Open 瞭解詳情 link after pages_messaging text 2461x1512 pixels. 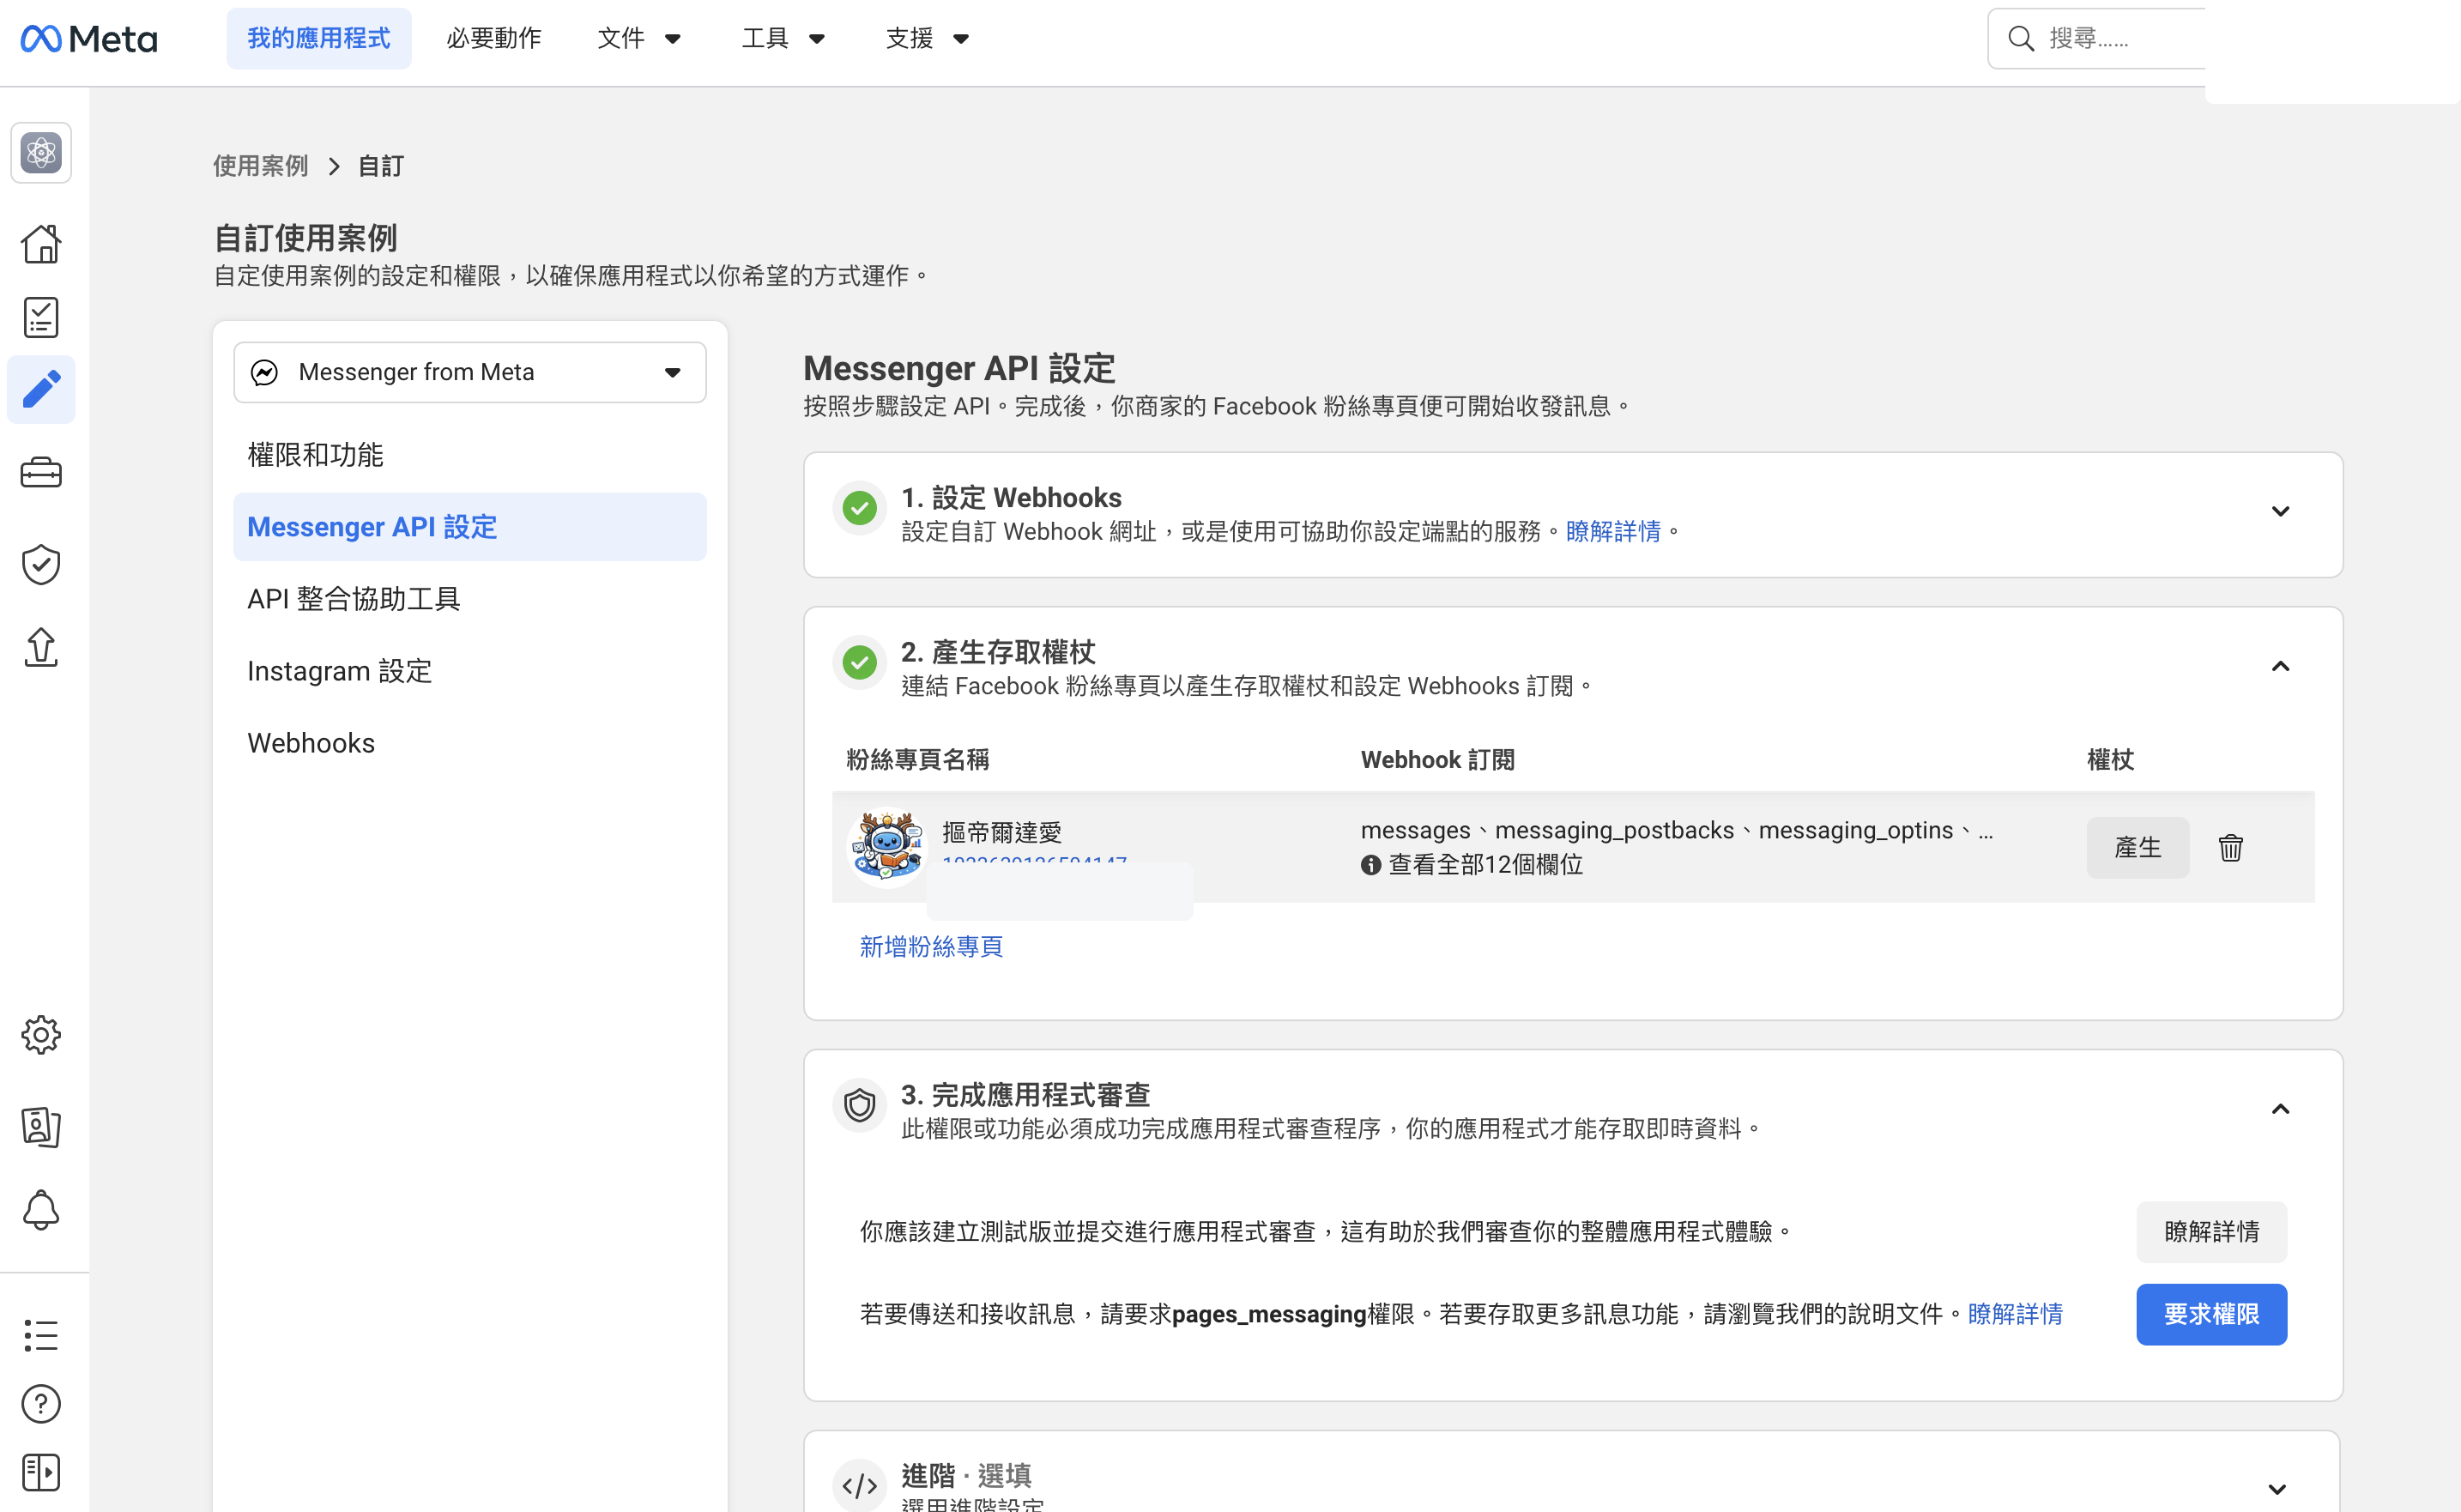[x=2015, y=1314]
